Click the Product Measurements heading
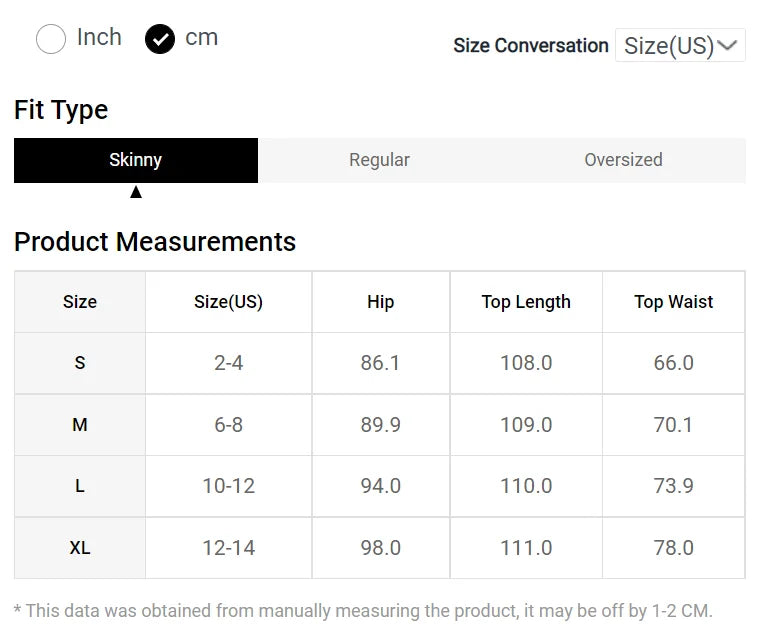This screenshot has width=760, height=629. (155, 242)
